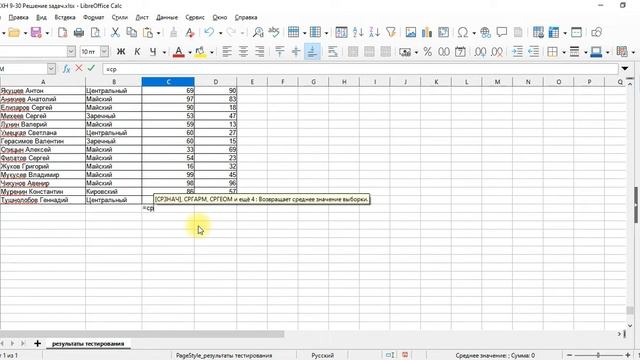Toggle align right
The height and width of the screenshot is (360, 640).
point(260,51)
